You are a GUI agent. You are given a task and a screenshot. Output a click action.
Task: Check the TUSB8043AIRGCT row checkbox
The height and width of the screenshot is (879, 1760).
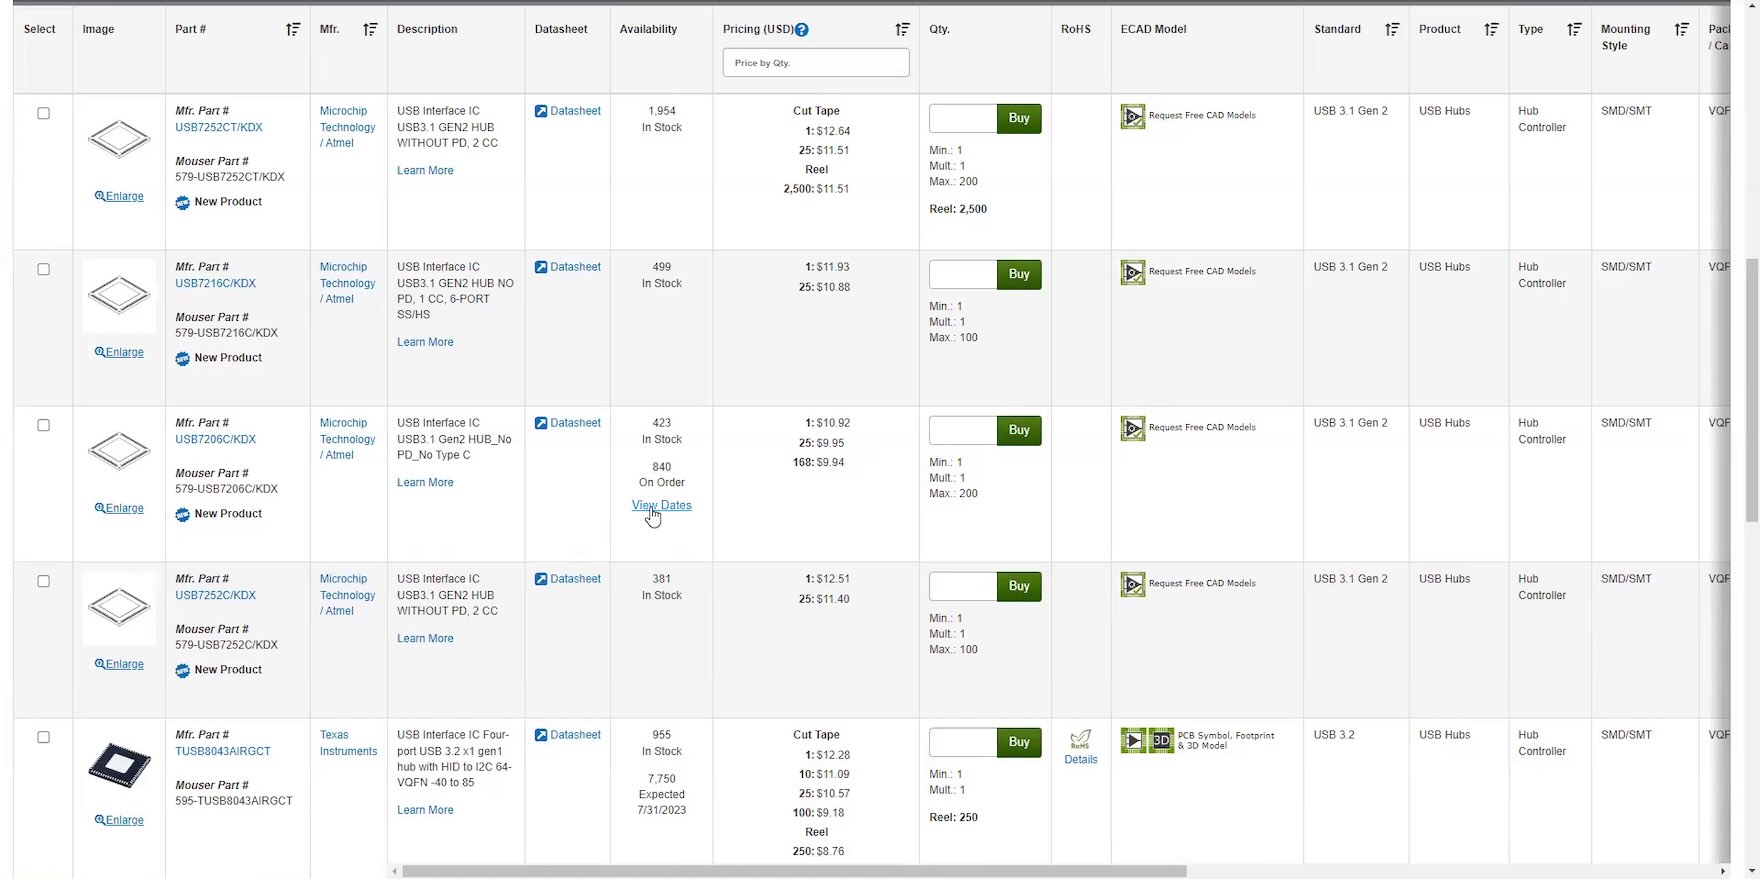coord(43,737)
